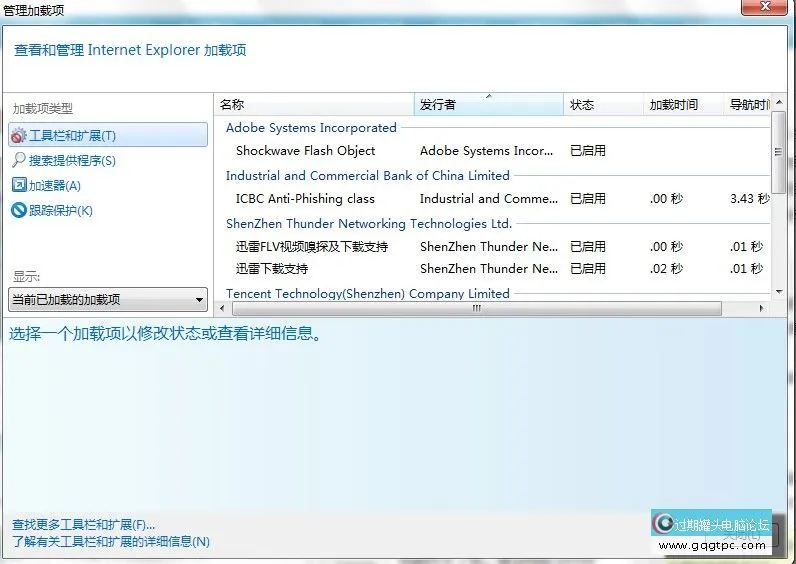Collapse the Adobe Systems Incorporated group
This screenshot has height=564, width=796.
click(311, 127)
